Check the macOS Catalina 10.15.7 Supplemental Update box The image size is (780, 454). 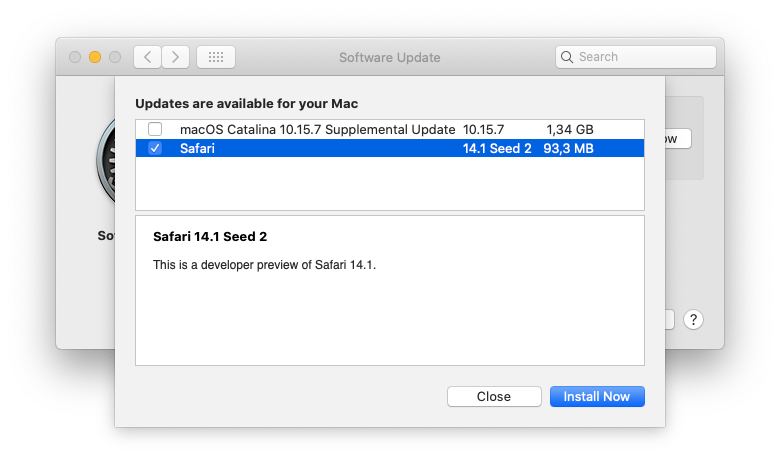pyautogui.click(x=155, y=129)
